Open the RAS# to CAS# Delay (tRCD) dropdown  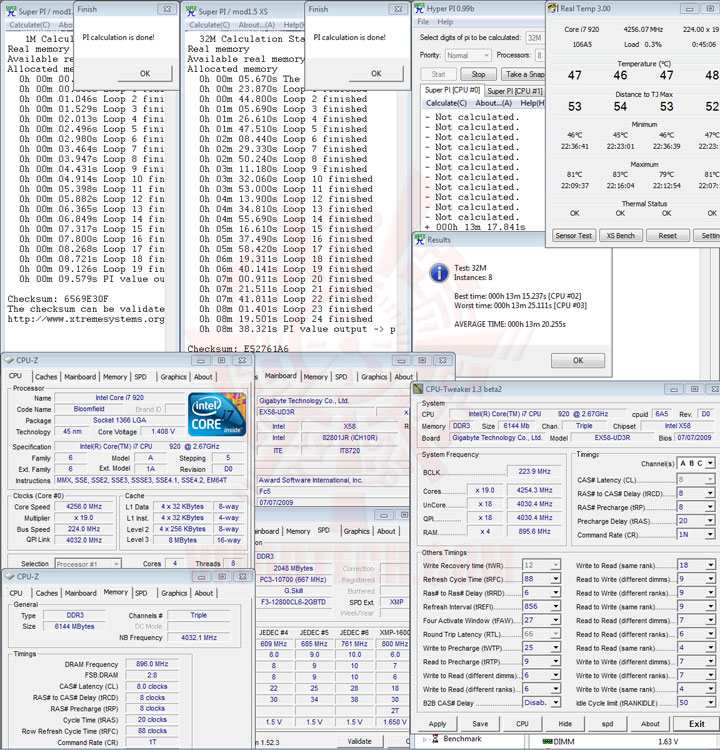click(710, 493)
